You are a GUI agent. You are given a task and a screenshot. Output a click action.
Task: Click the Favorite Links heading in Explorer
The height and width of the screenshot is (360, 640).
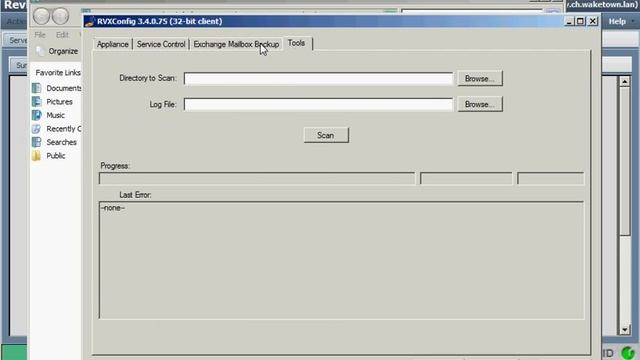pyautogui.click(x=58, y=73)
